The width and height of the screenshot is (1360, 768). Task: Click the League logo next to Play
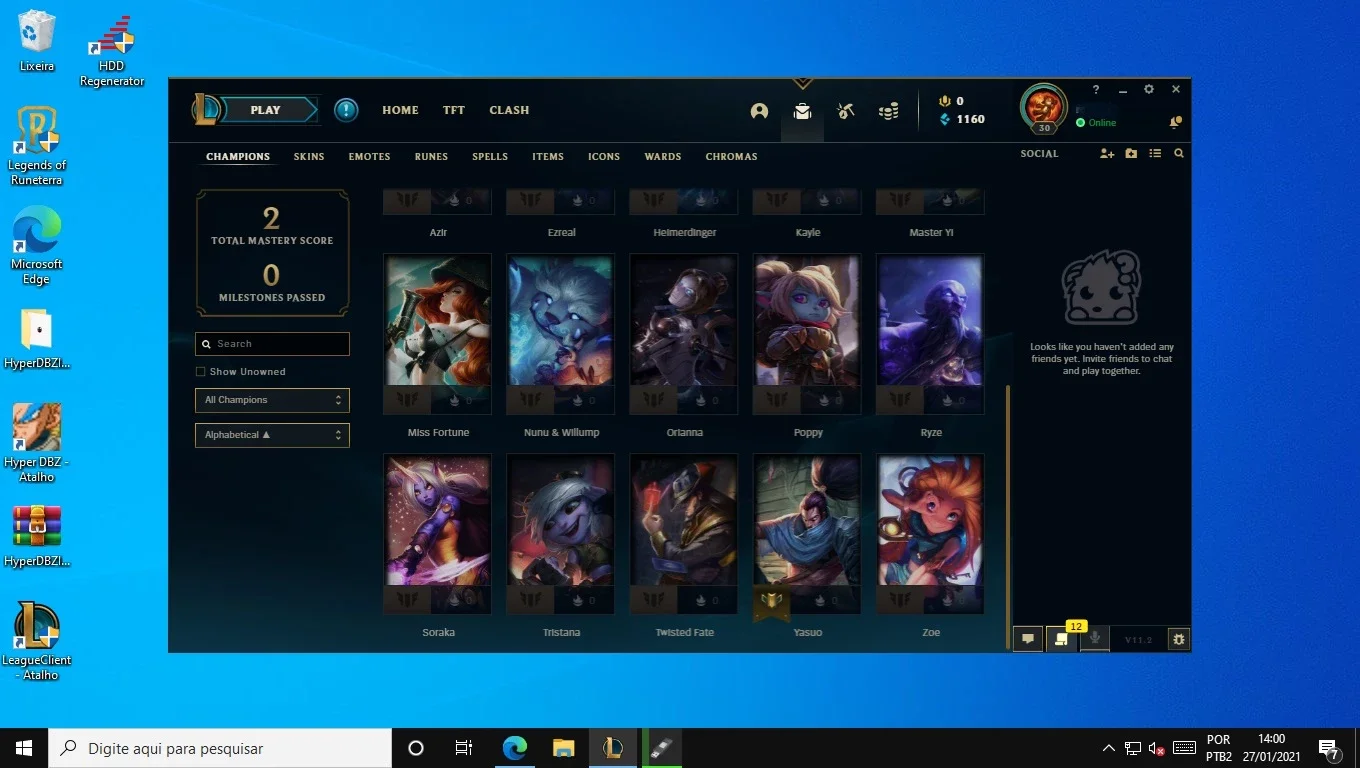(207, 110)
